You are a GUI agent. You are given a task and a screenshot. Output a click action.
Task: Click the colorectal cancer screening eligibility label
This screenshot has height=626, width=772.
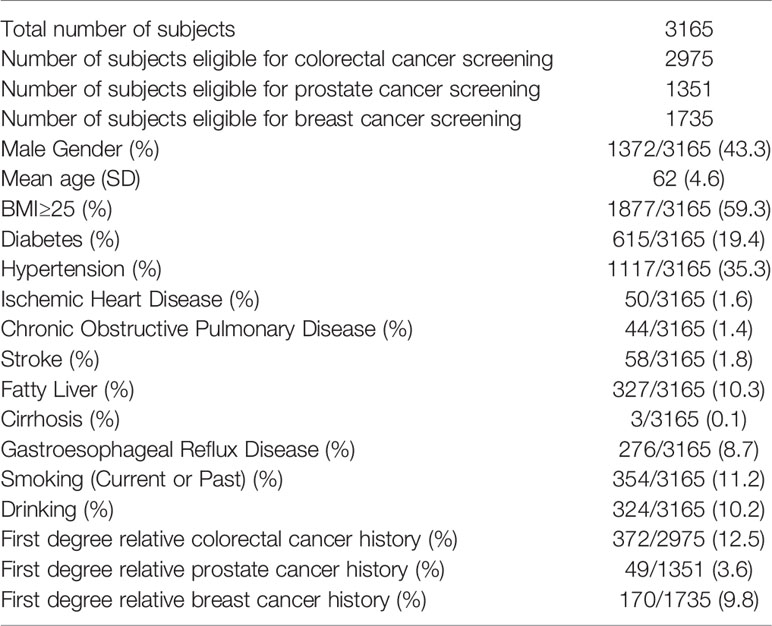pyautogui.click(x=277, y=60)
